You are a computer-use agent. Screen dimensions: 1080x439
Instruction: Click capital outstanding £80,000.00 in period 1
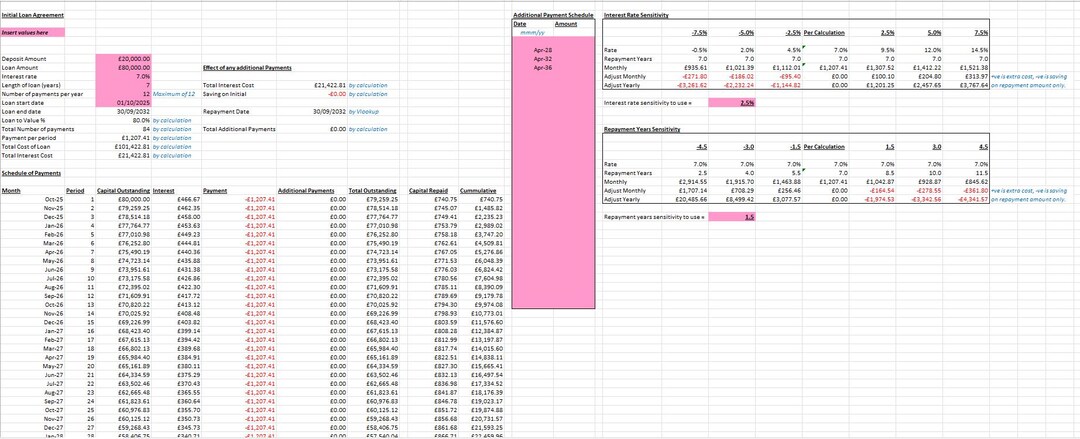[x=134, y=199]
